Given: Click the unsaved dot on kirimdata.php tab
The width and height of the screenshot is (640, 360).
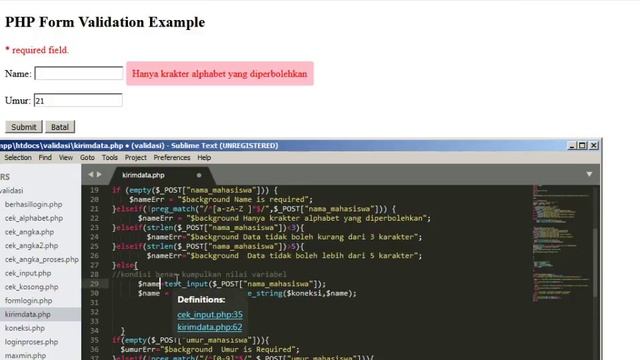Looking at the screenshot, I should (199, 175).
